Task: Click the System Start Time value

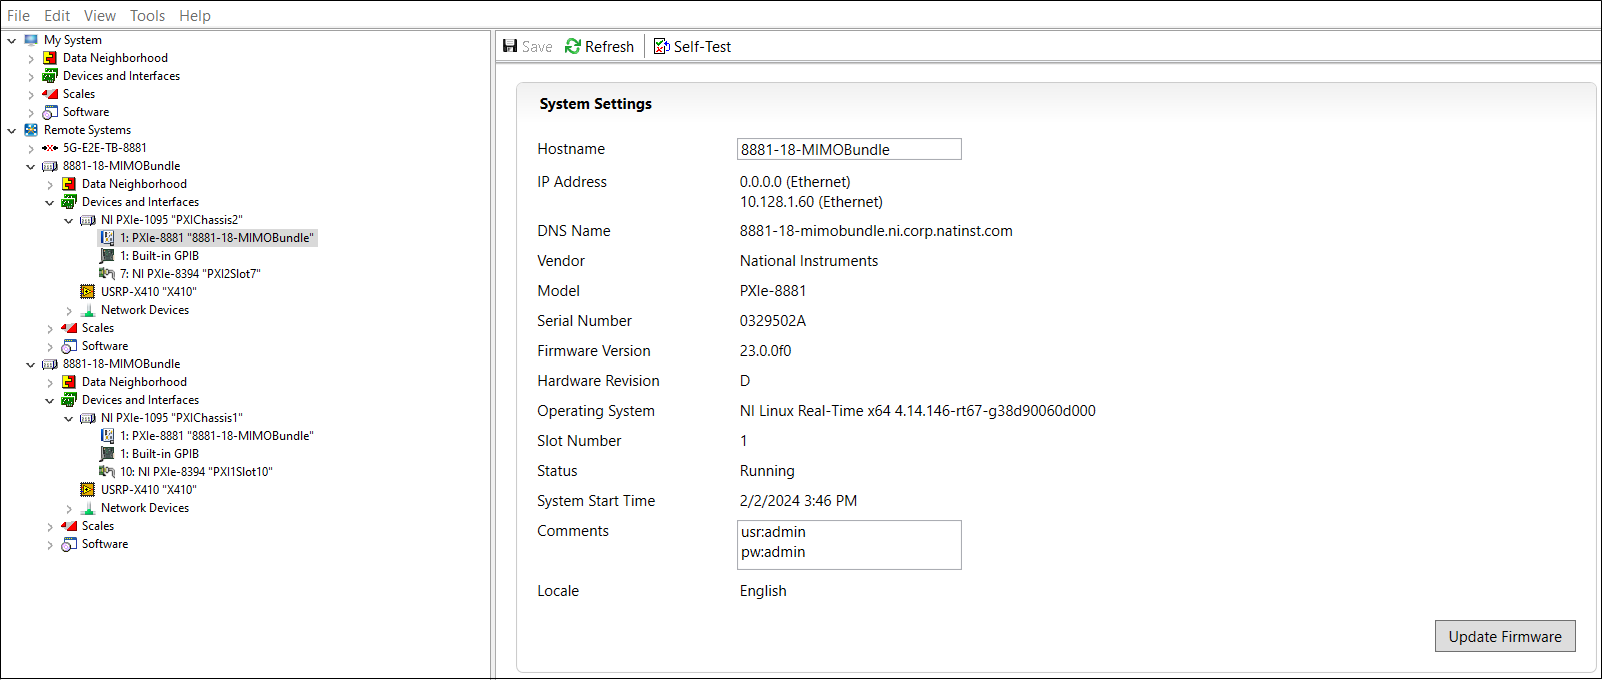Action: pos(798,501)
